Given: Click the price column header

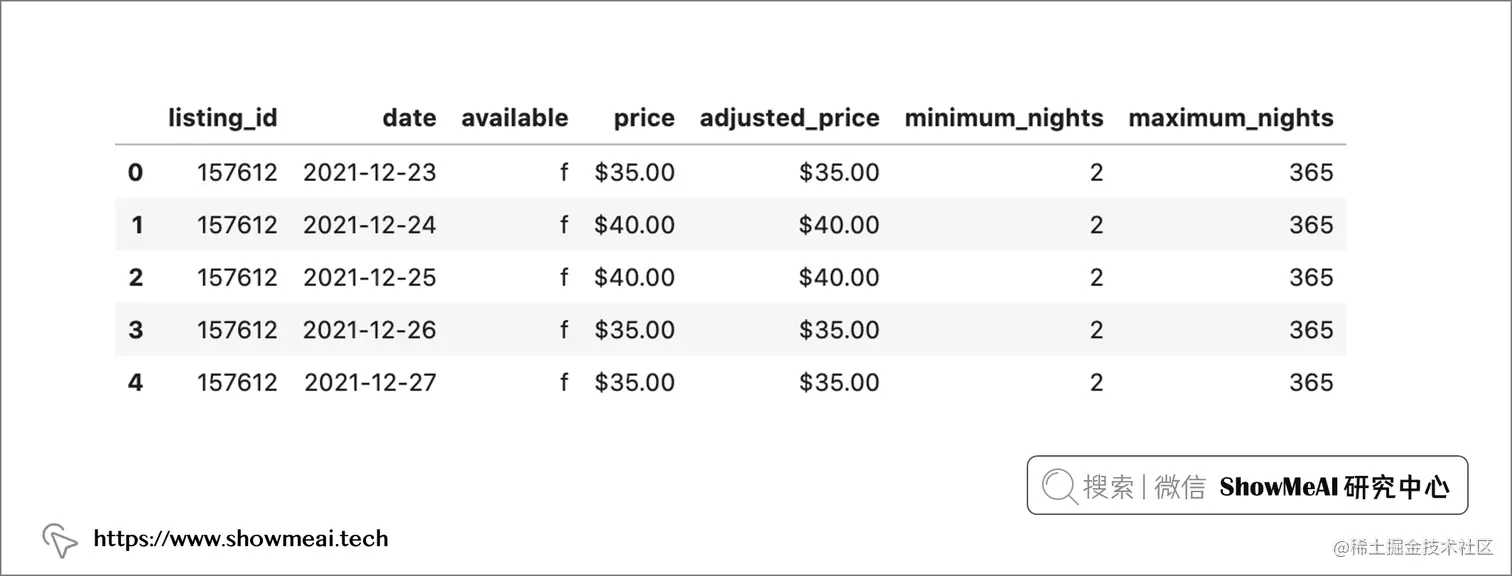Looking at the screenshot, I should (644, 118).
